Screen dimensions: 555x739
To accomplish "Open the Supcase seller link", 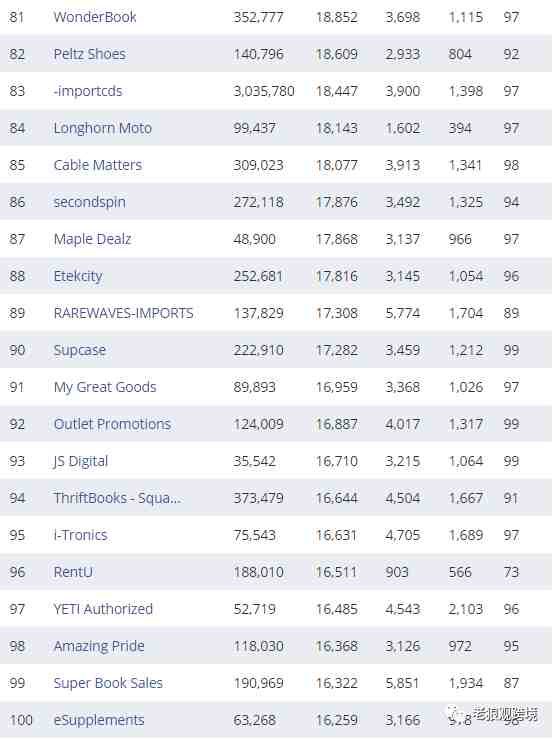I will click(x=80, y=350).
